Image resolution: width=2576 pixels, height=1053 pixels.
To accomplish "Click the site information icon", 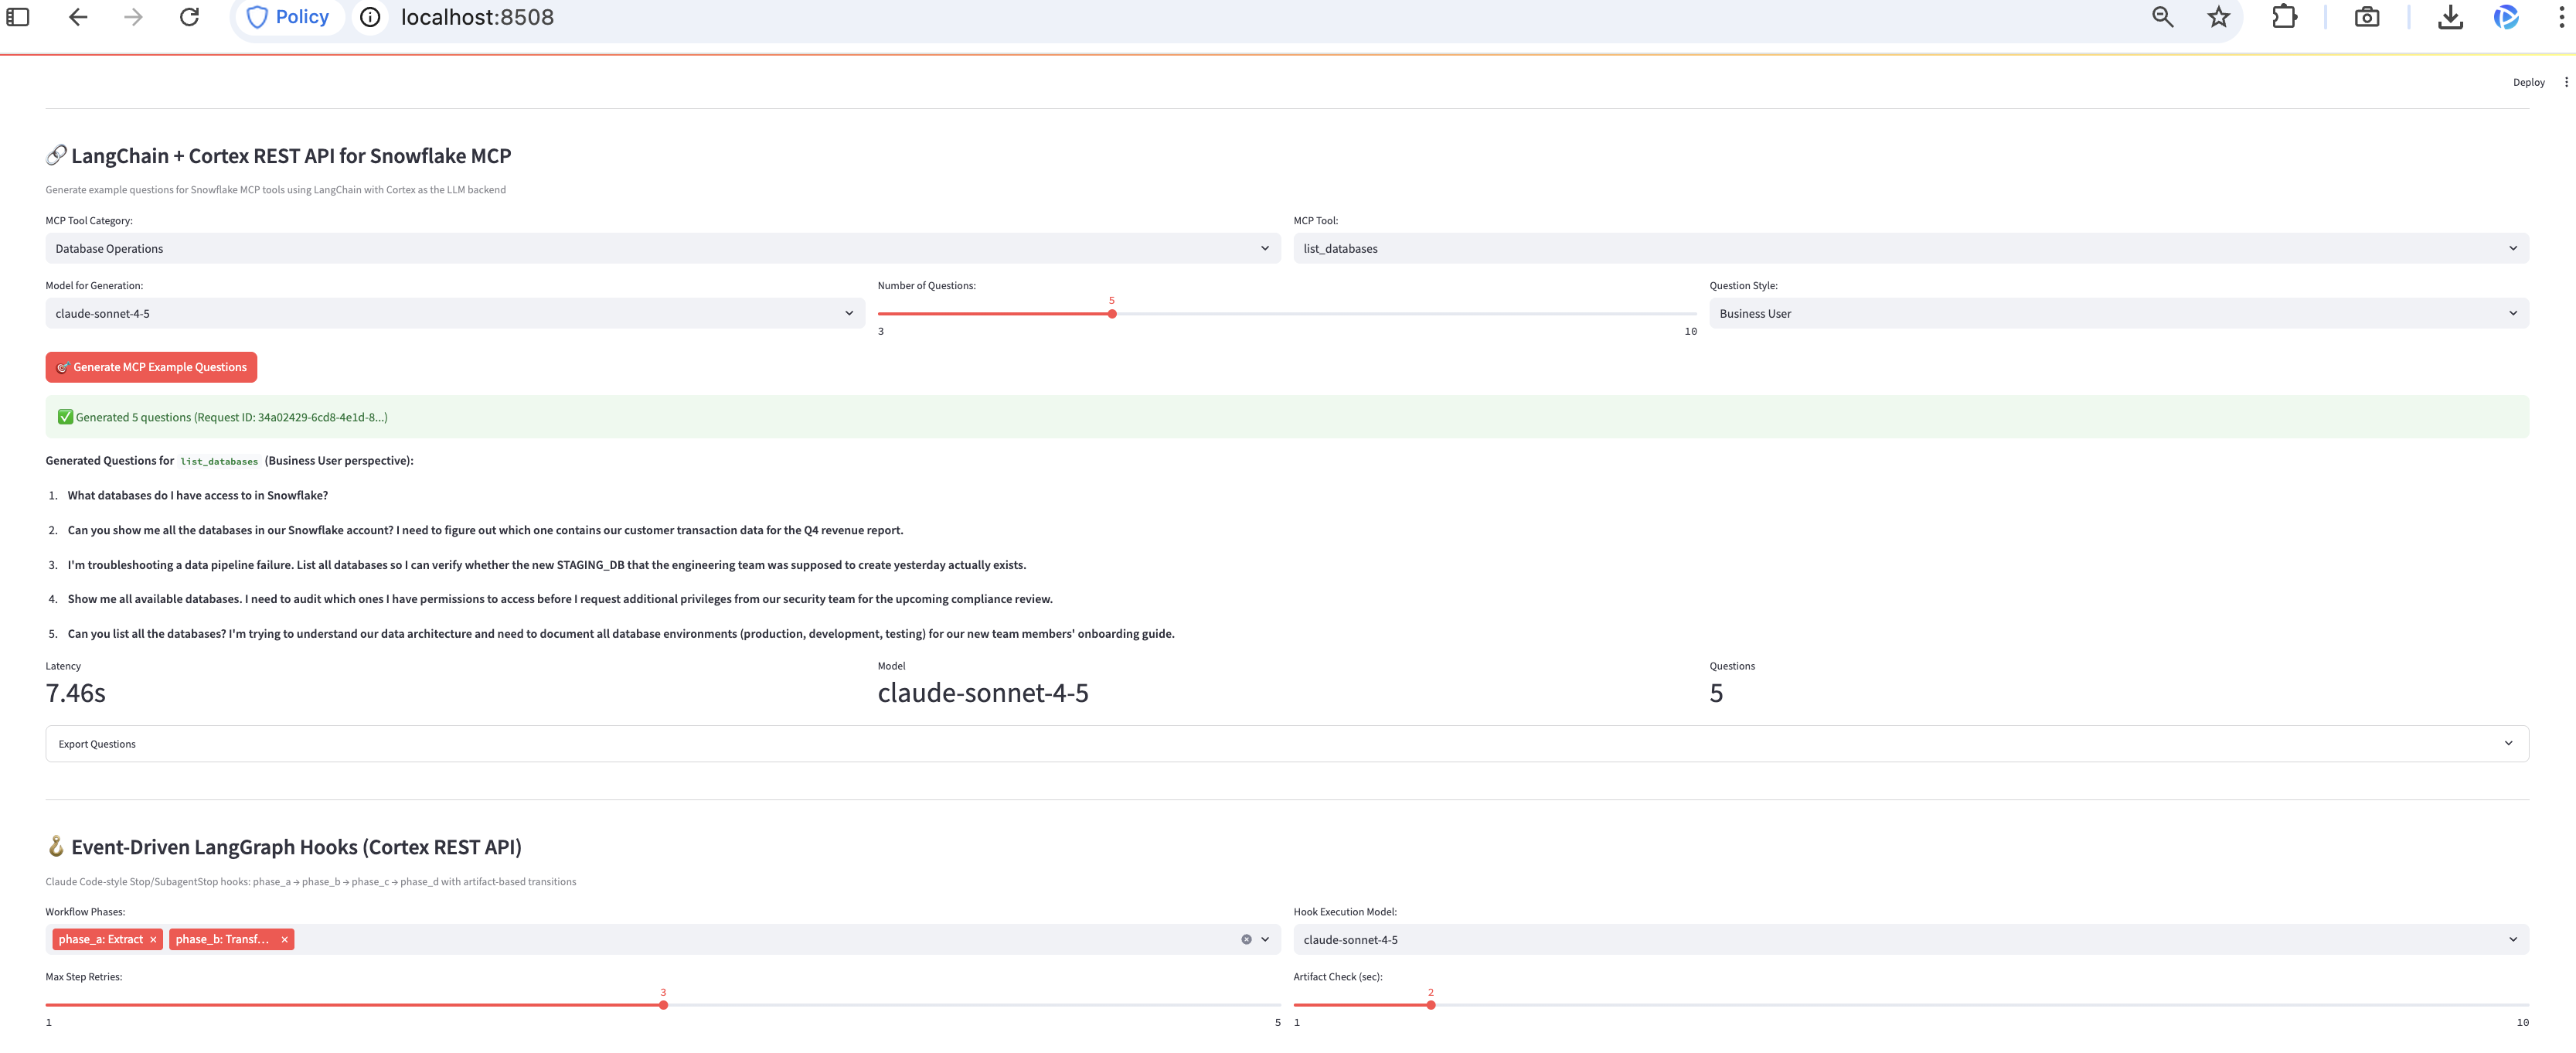I will click(370, 17).
